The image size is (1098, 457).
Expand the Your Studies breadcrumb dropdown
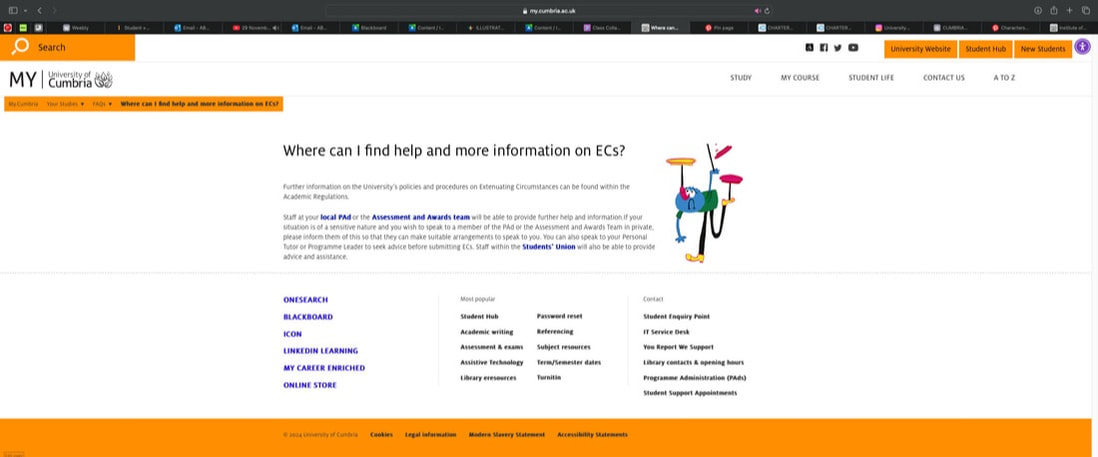tap(65, 104)
